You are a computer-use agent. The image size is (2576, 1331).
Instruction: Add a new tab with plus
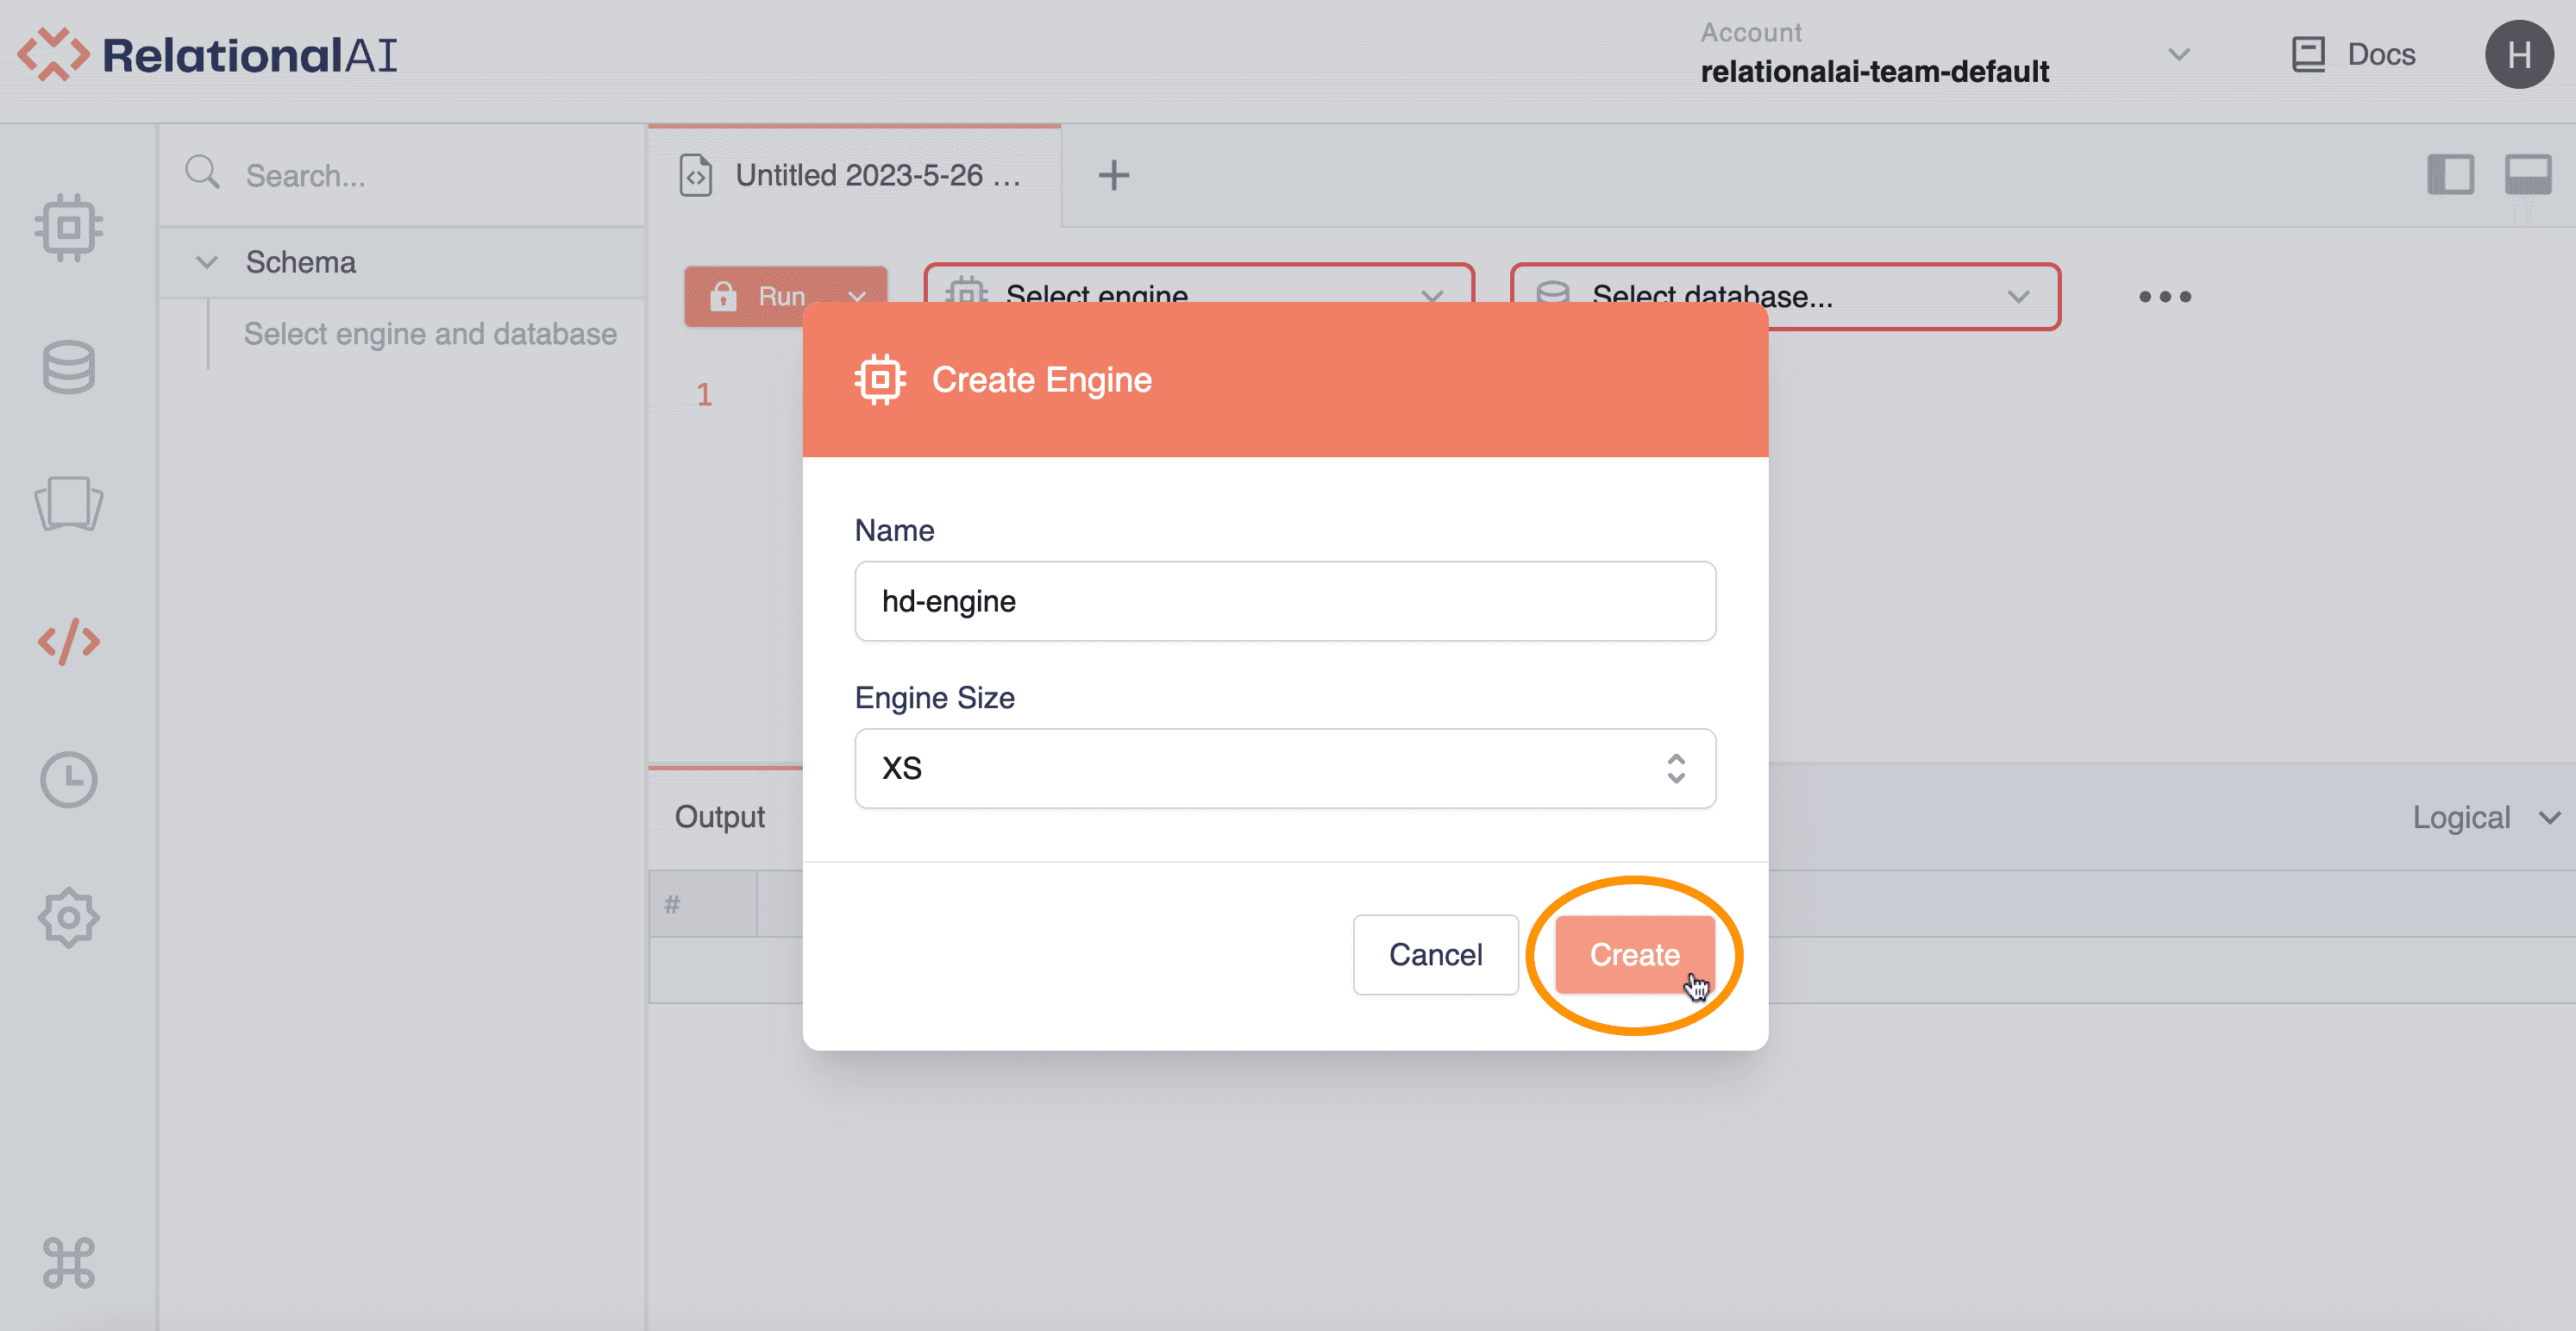(x=1113, y=176)
